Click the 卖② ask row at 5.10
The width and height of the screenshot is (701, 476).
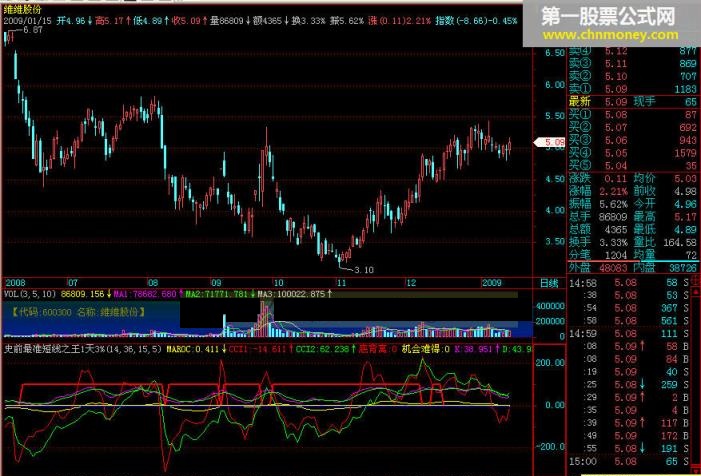point(632,76)
